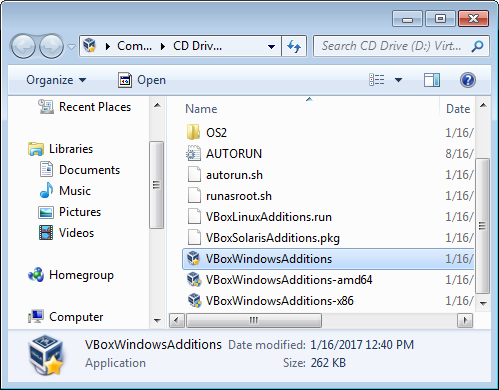
Task: Click the Libraries folder icon
Action: point(36,149)
